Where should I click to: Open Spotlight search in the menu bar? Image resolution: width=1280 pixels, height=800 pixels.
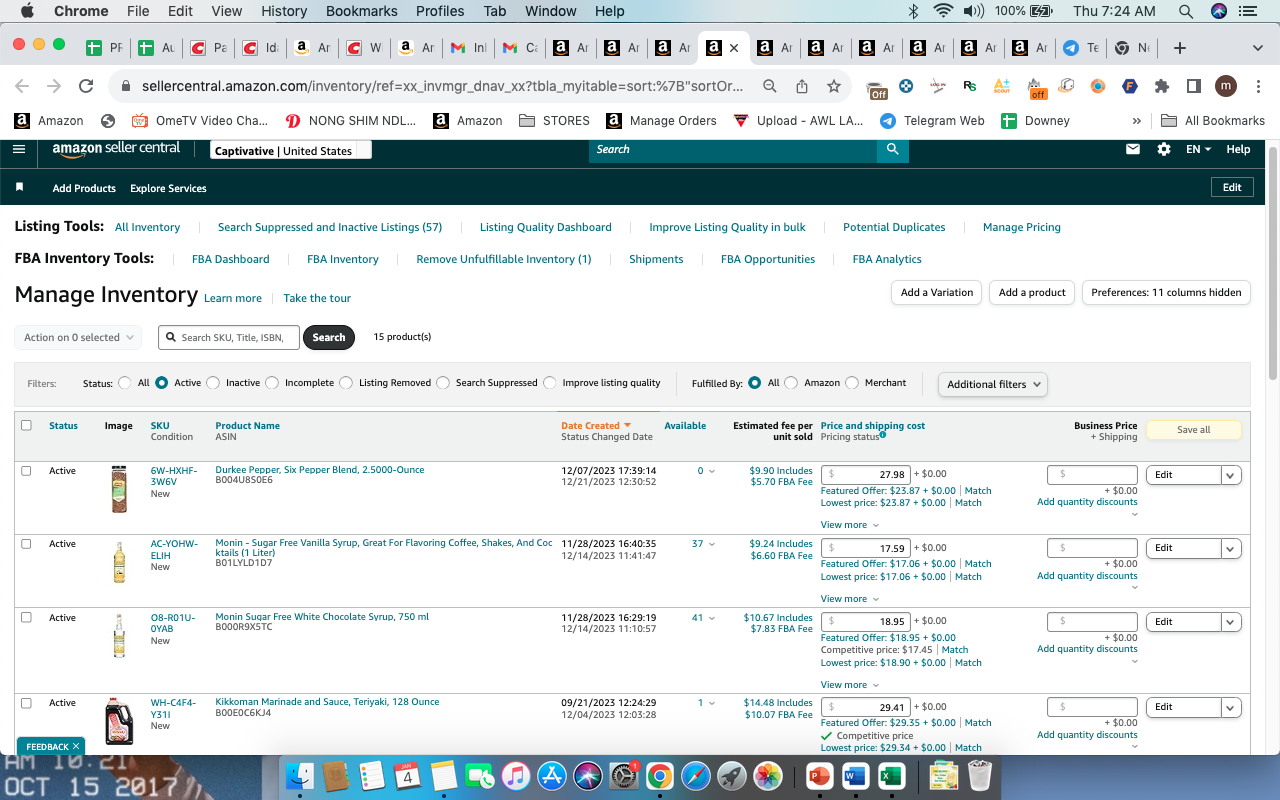pyautogui.click(x=1186, y=11)
